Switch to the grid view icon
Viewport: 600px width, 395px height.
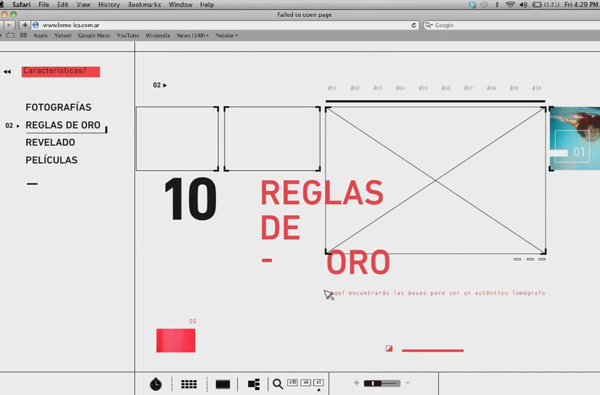[189, 384]
